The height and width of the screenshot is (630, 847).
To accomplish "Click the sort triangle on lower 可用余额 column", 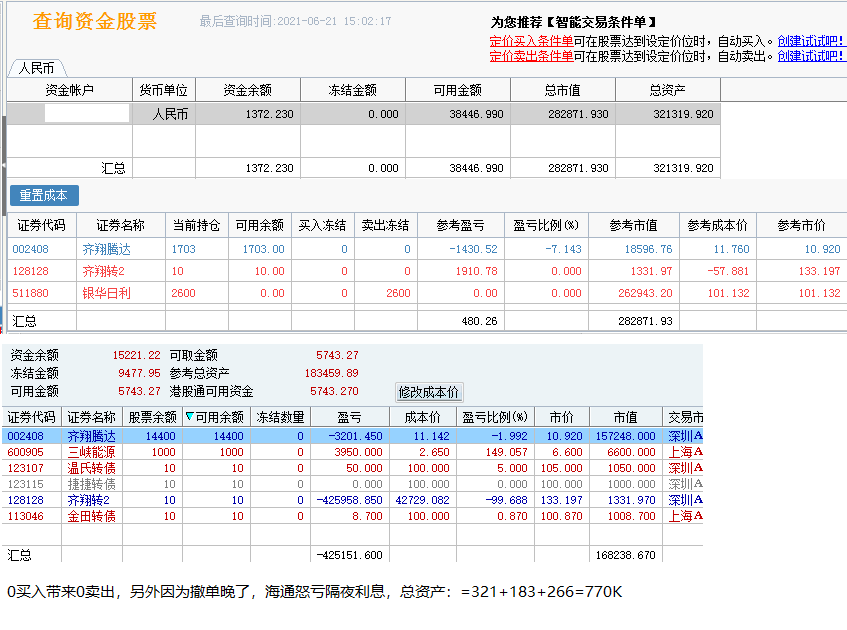I will click(190, 417).
